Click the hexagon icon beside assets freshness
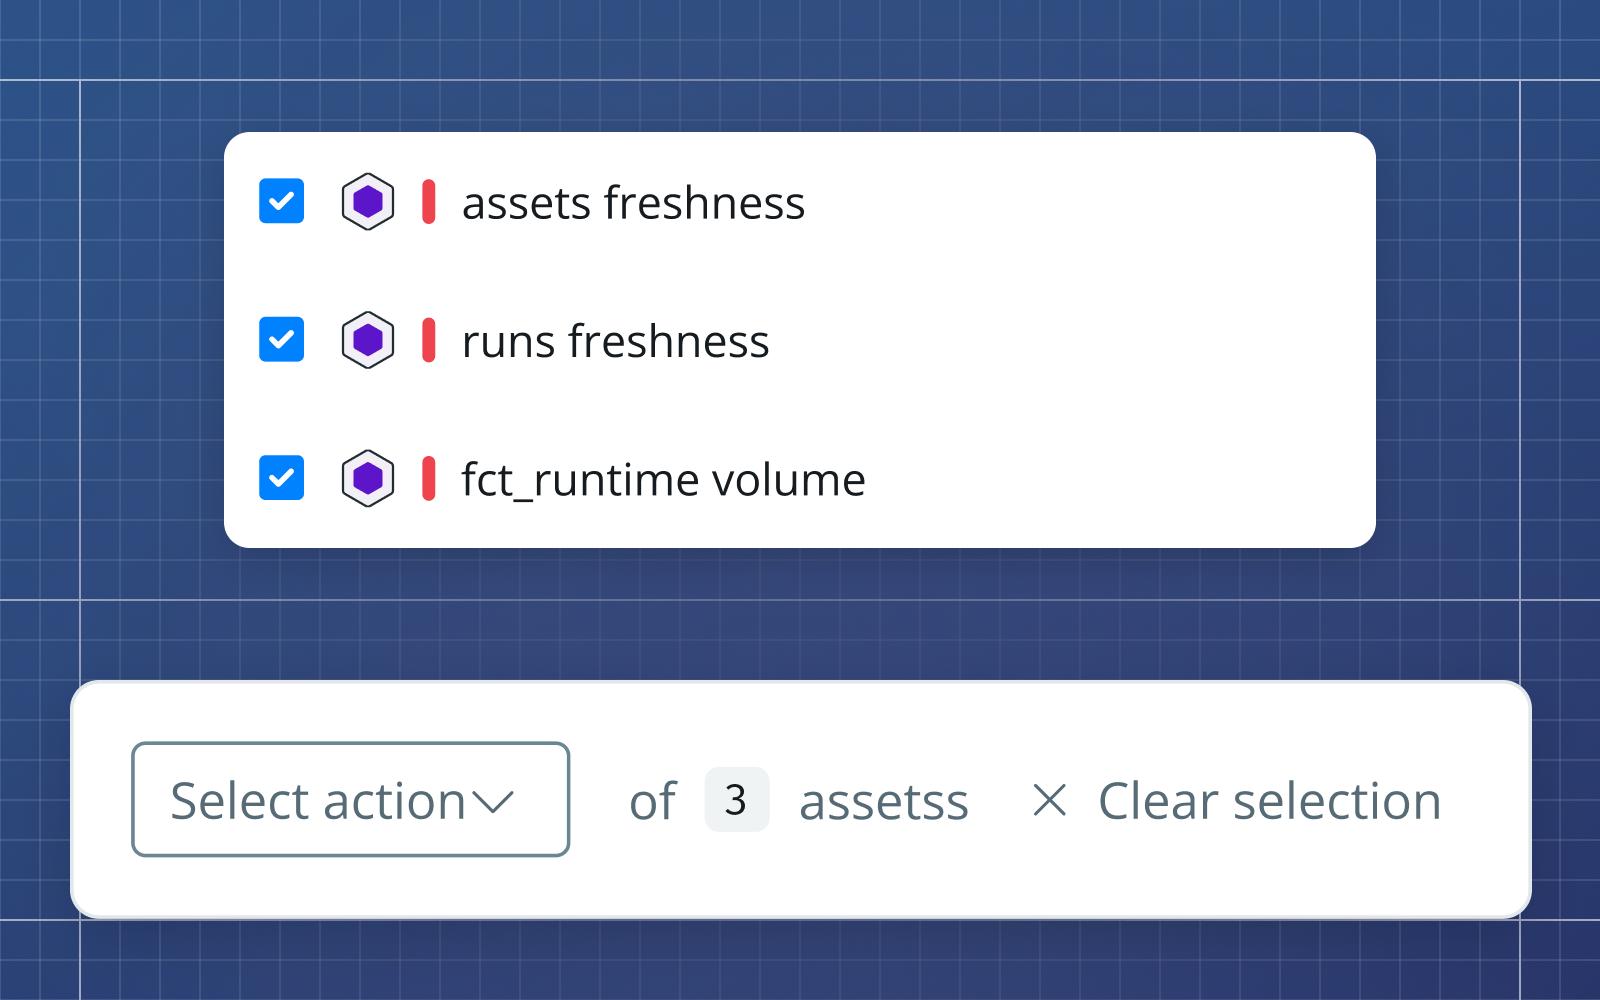The width and height of the screenshot is (1600, 1000). point(368,202)
